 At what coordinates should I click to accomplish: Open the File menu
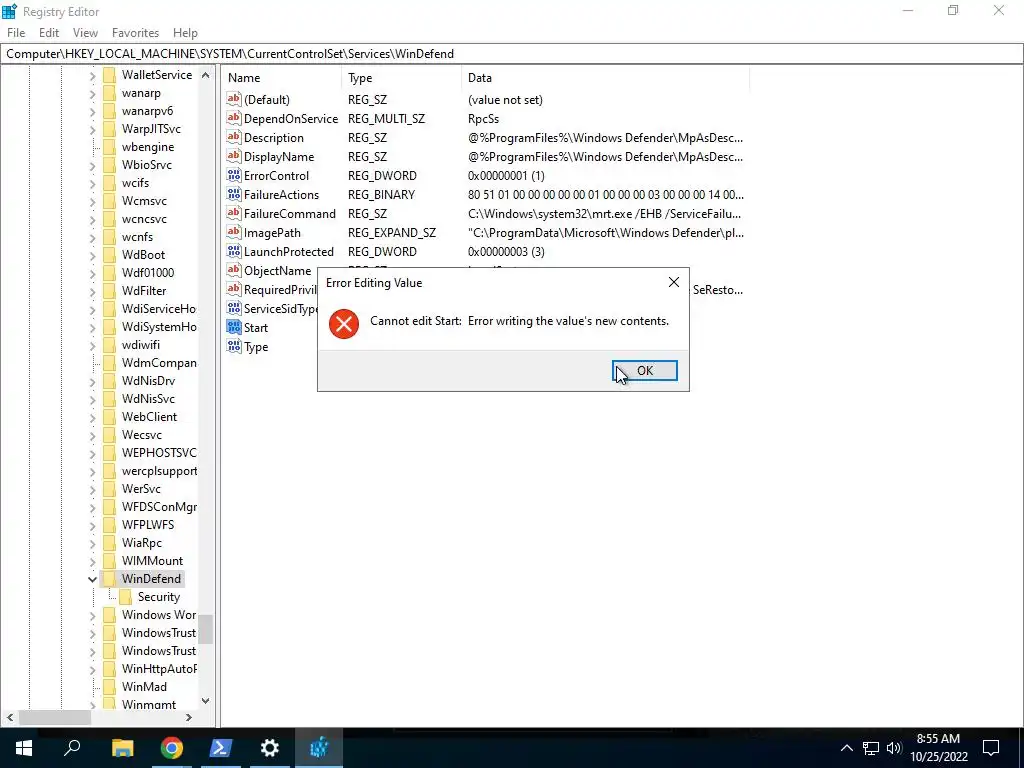(x=16, y=33)
